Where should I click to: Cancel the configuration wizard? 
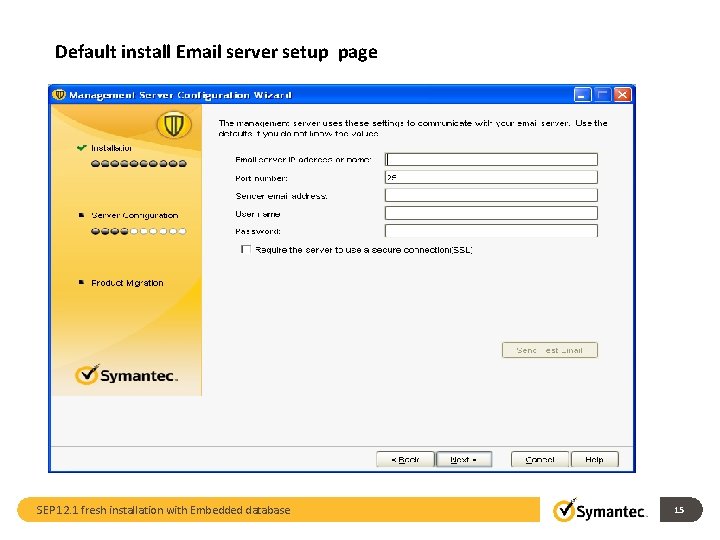[x=540, y=459]
